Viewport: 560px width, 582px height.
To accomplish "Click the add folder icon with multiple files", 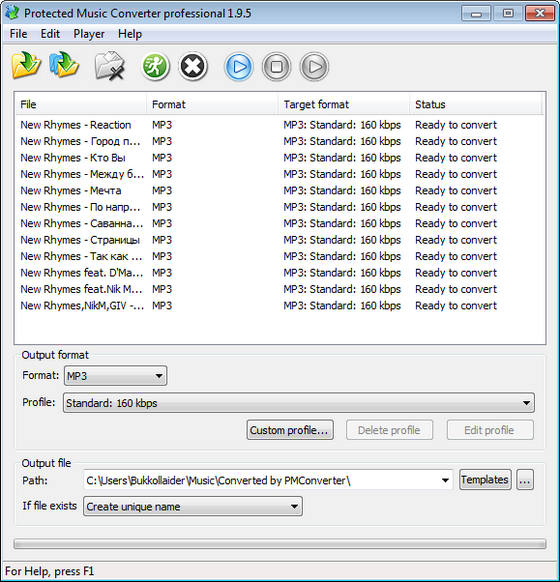I will 64,65.
